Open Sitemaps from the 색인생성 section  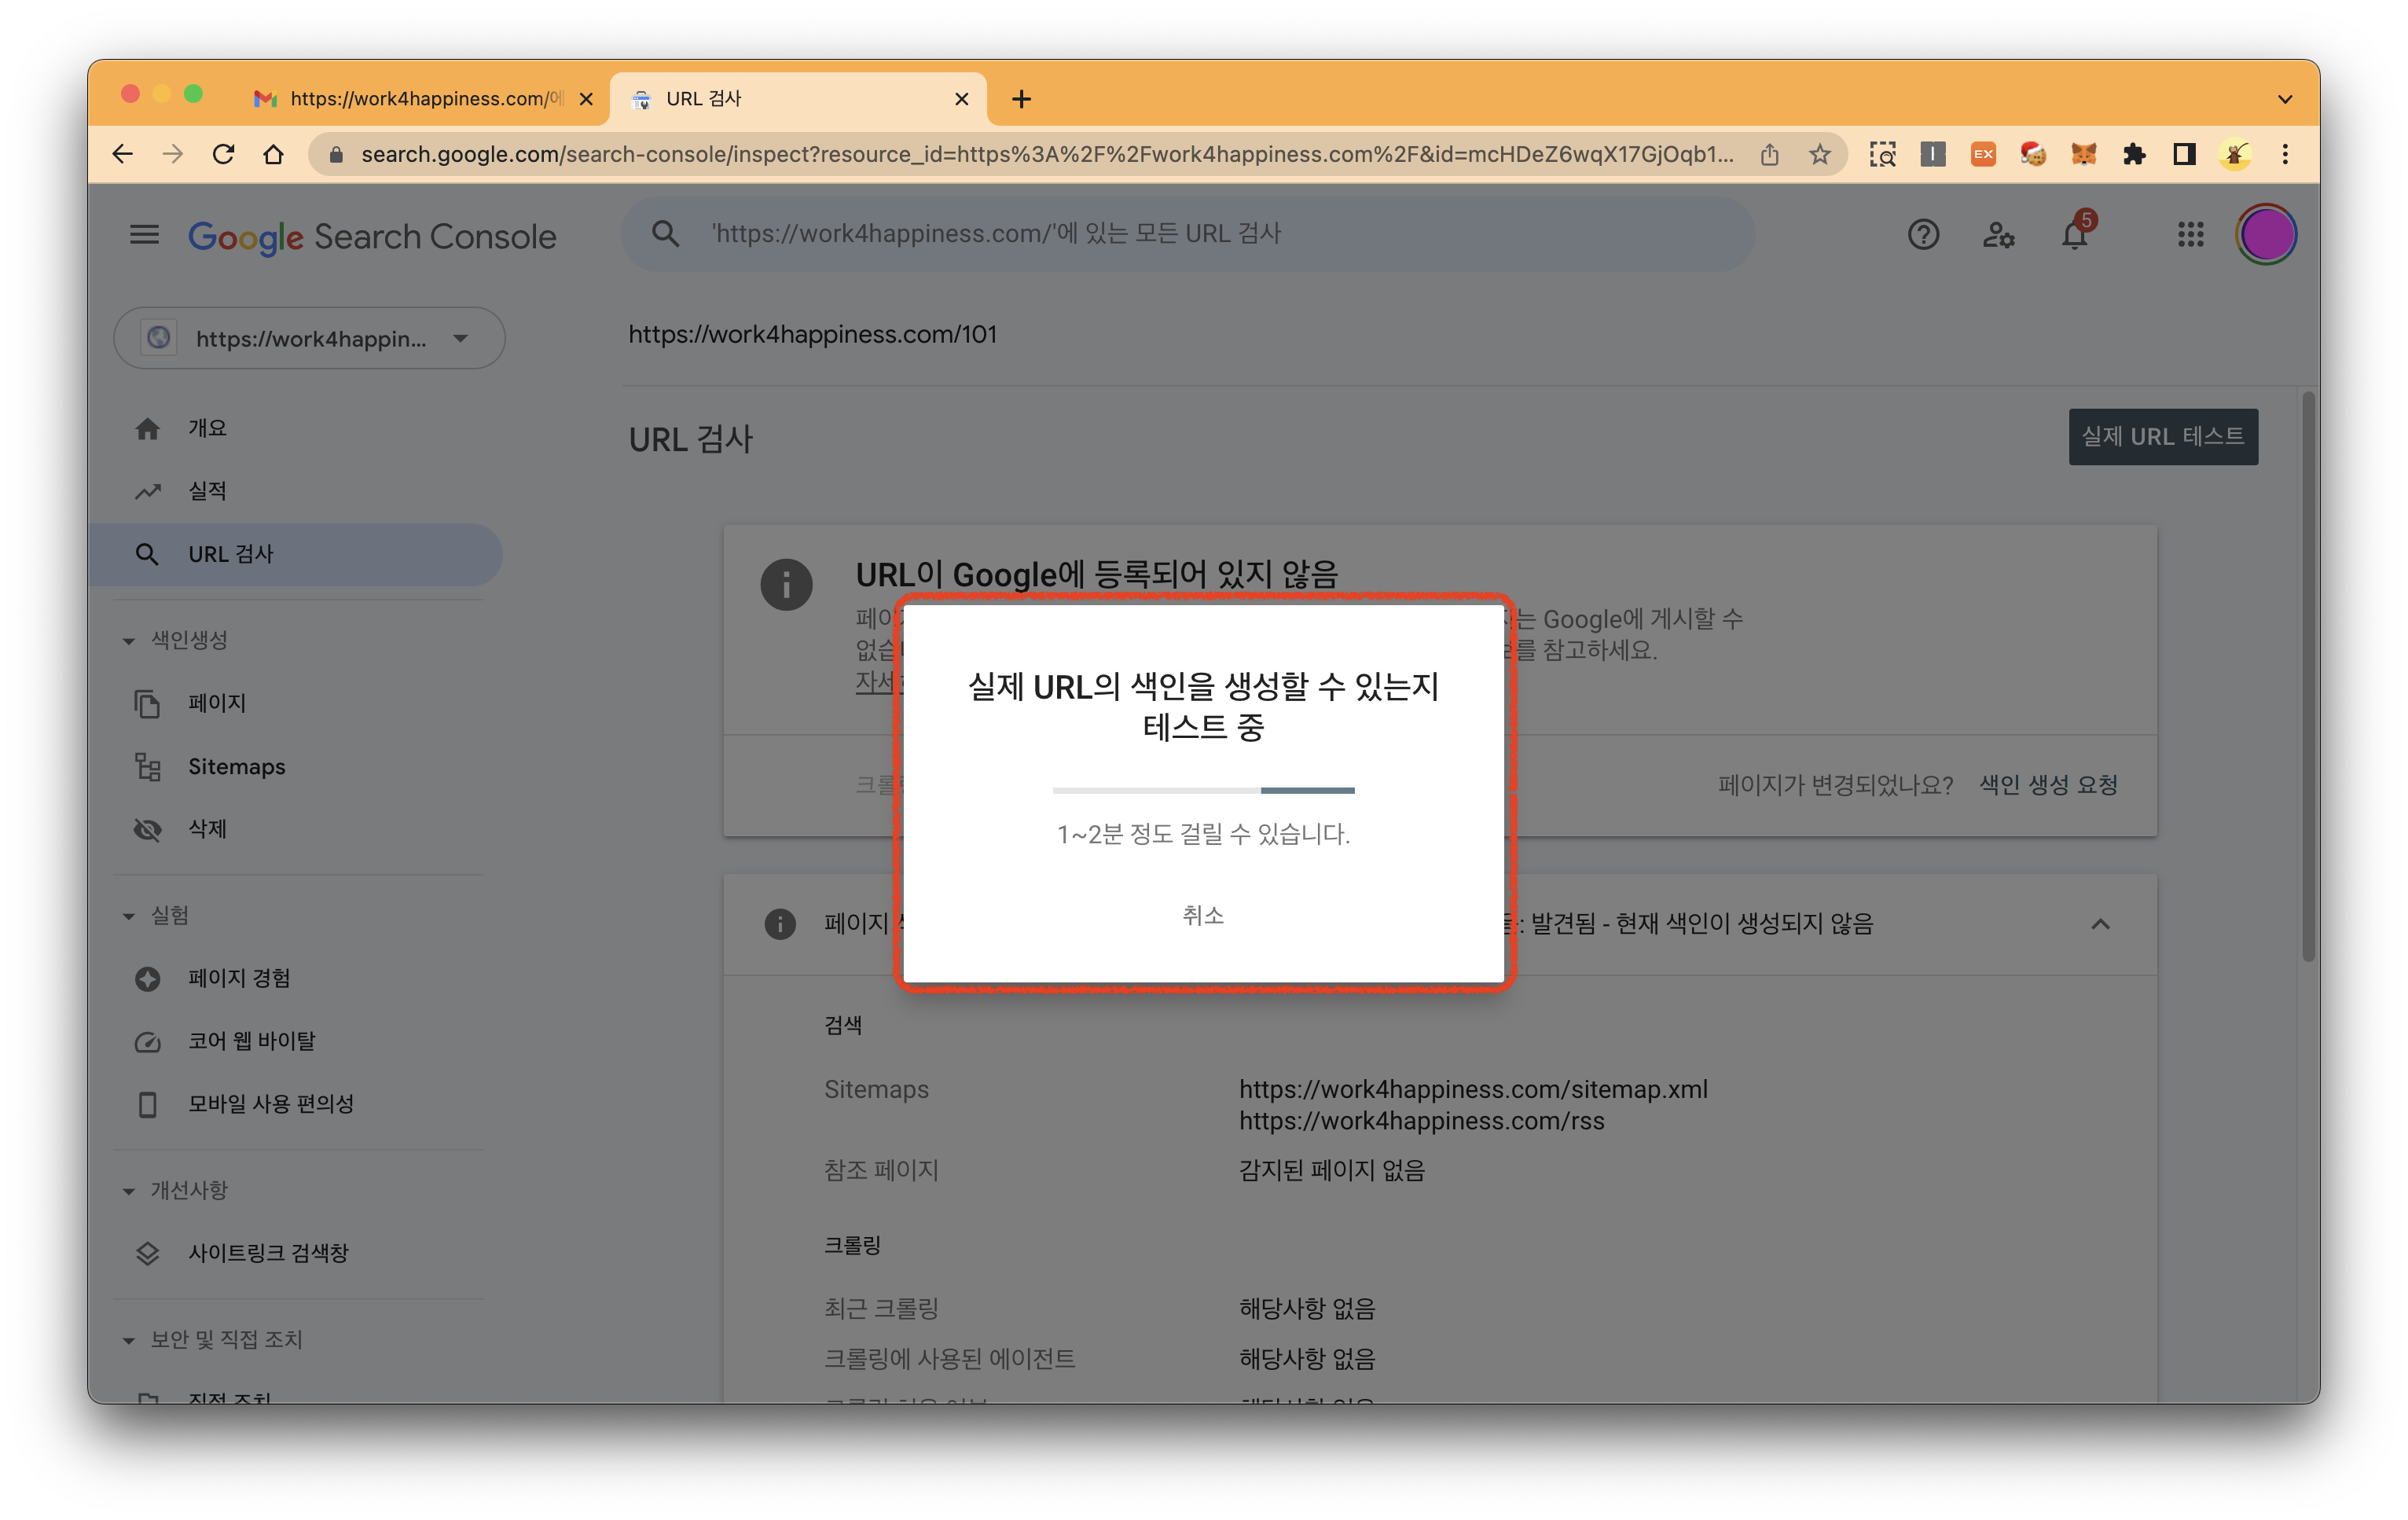236,766
